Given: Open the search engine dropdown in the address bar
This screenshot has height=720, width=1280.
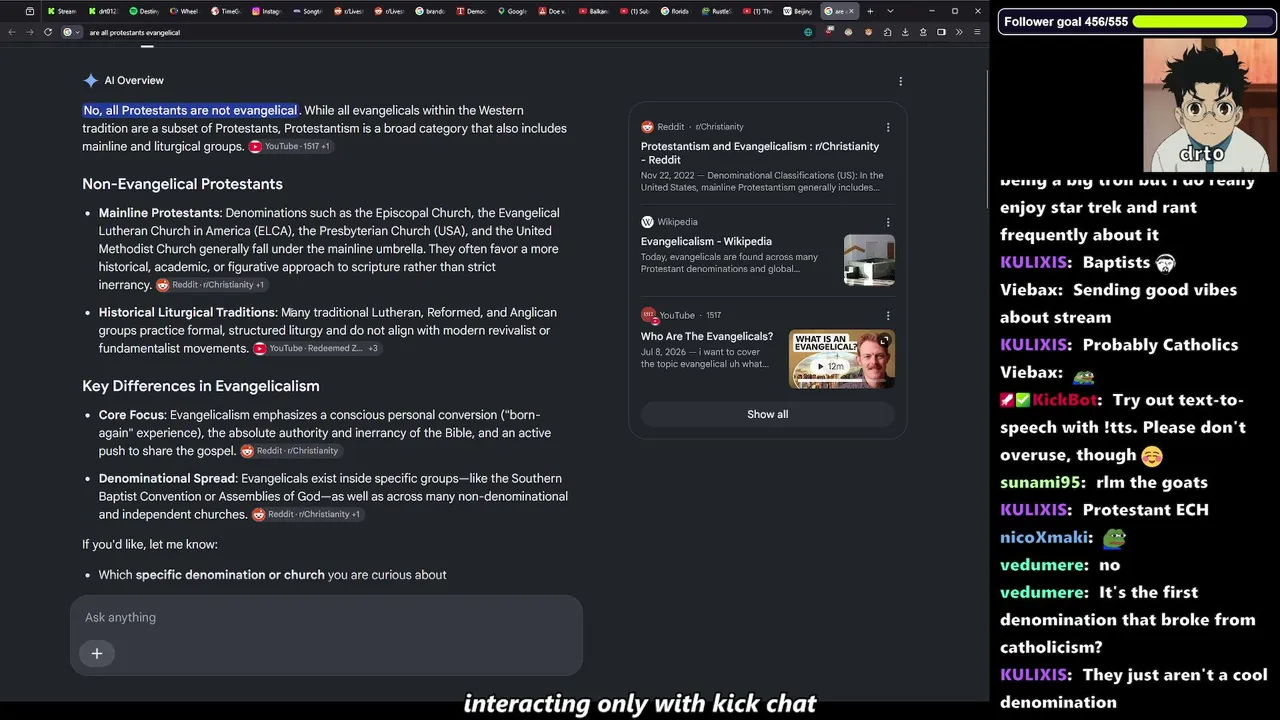Looking at the screenshot, I should coord(71,32).
